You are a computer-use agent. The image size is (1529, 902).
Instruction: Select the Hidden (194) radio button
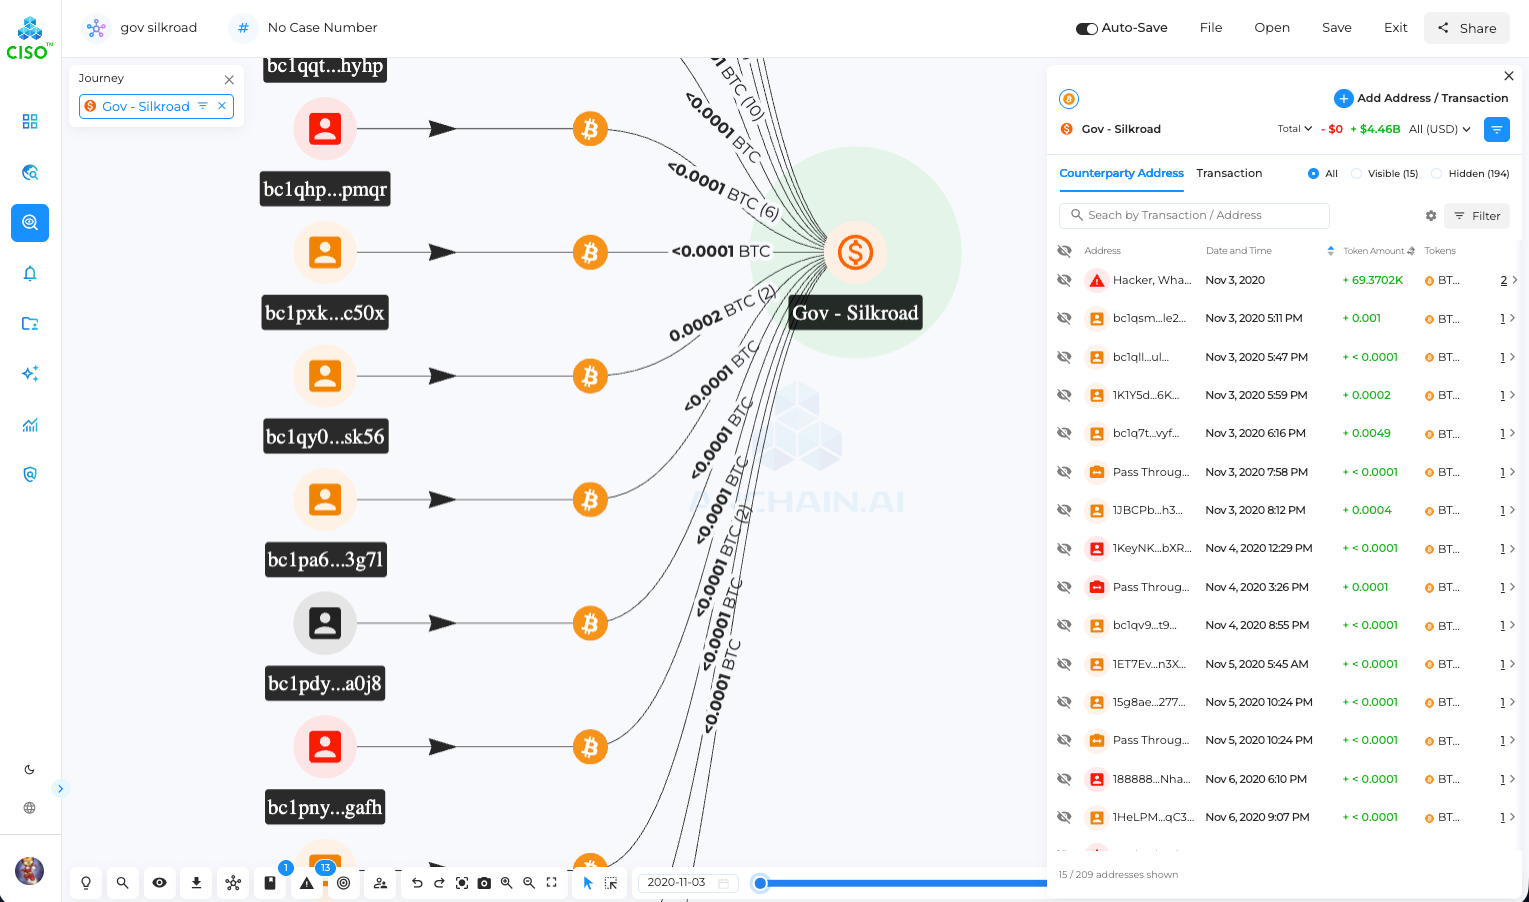click(1436, 174)
